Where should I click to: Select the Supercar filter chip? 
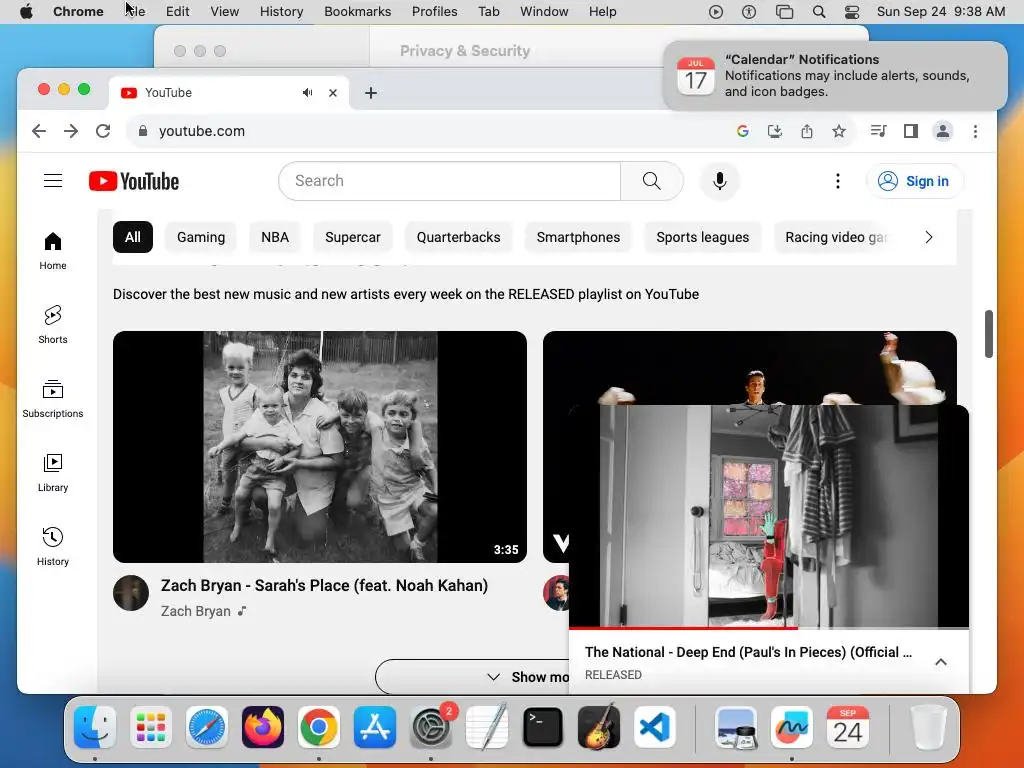[x=353, y=237]
